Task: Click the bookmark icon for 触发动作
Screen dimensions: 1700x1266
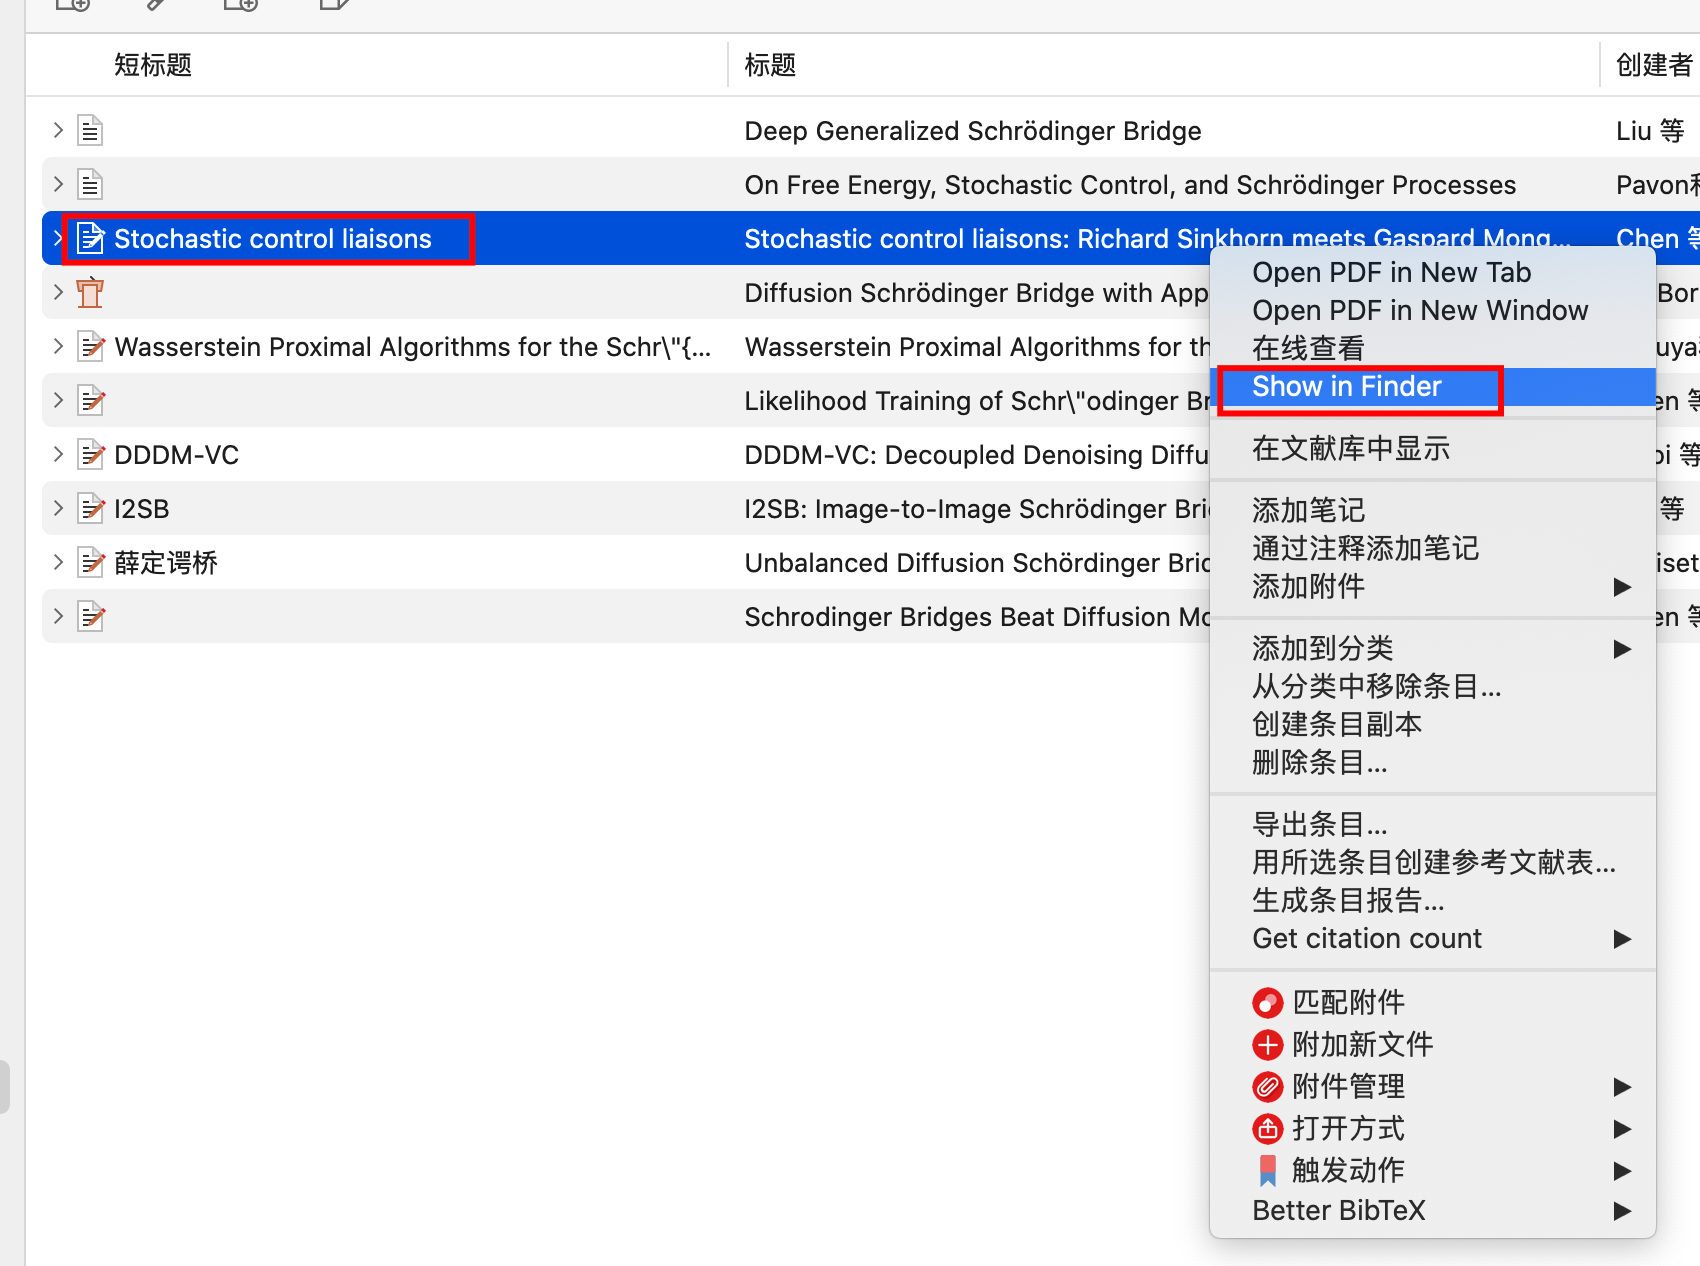Action: click(x=1267, y=1170)
